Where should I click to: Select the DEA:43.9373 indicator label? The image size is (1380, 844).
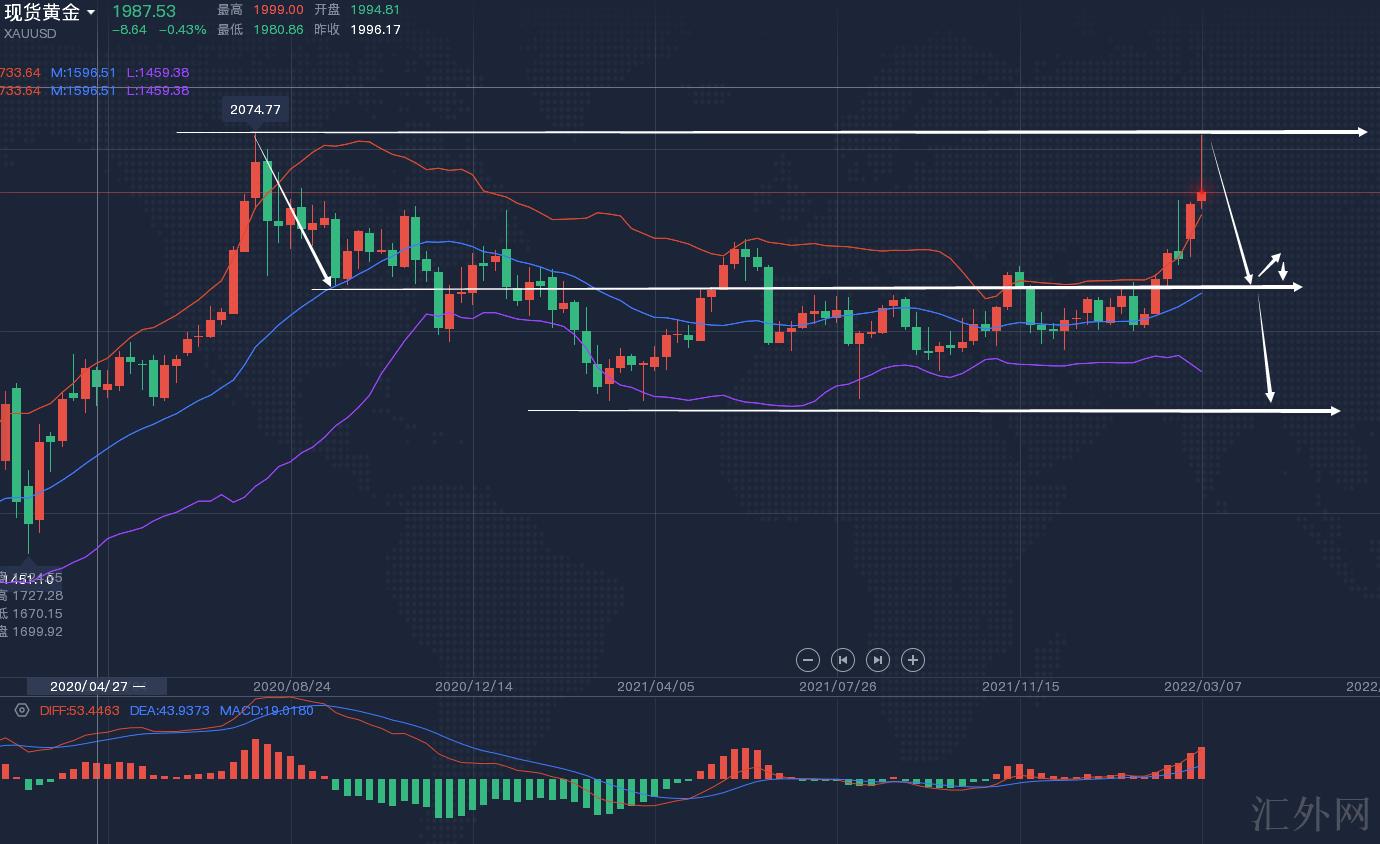(169, 711)
